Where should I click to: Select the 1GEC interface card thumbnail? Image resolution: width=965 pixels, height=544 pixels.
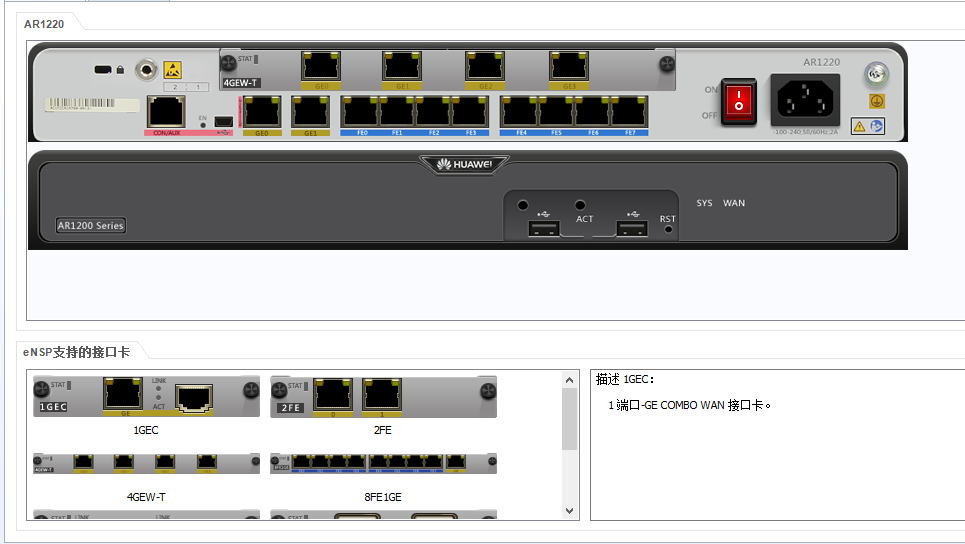click(x=146, y=396)
